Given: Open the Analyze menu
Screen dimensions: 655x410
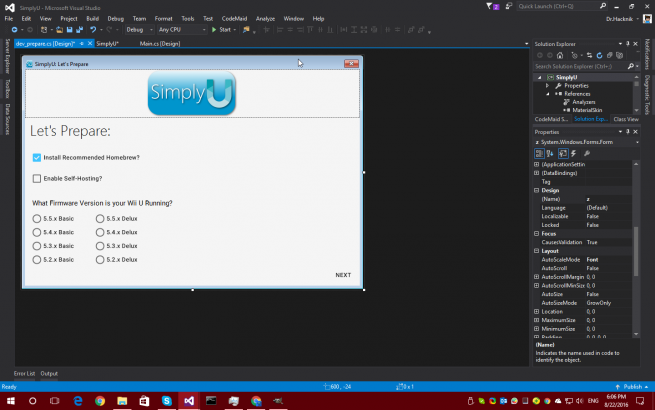Looking at the screenshot, I should point(265,19).
